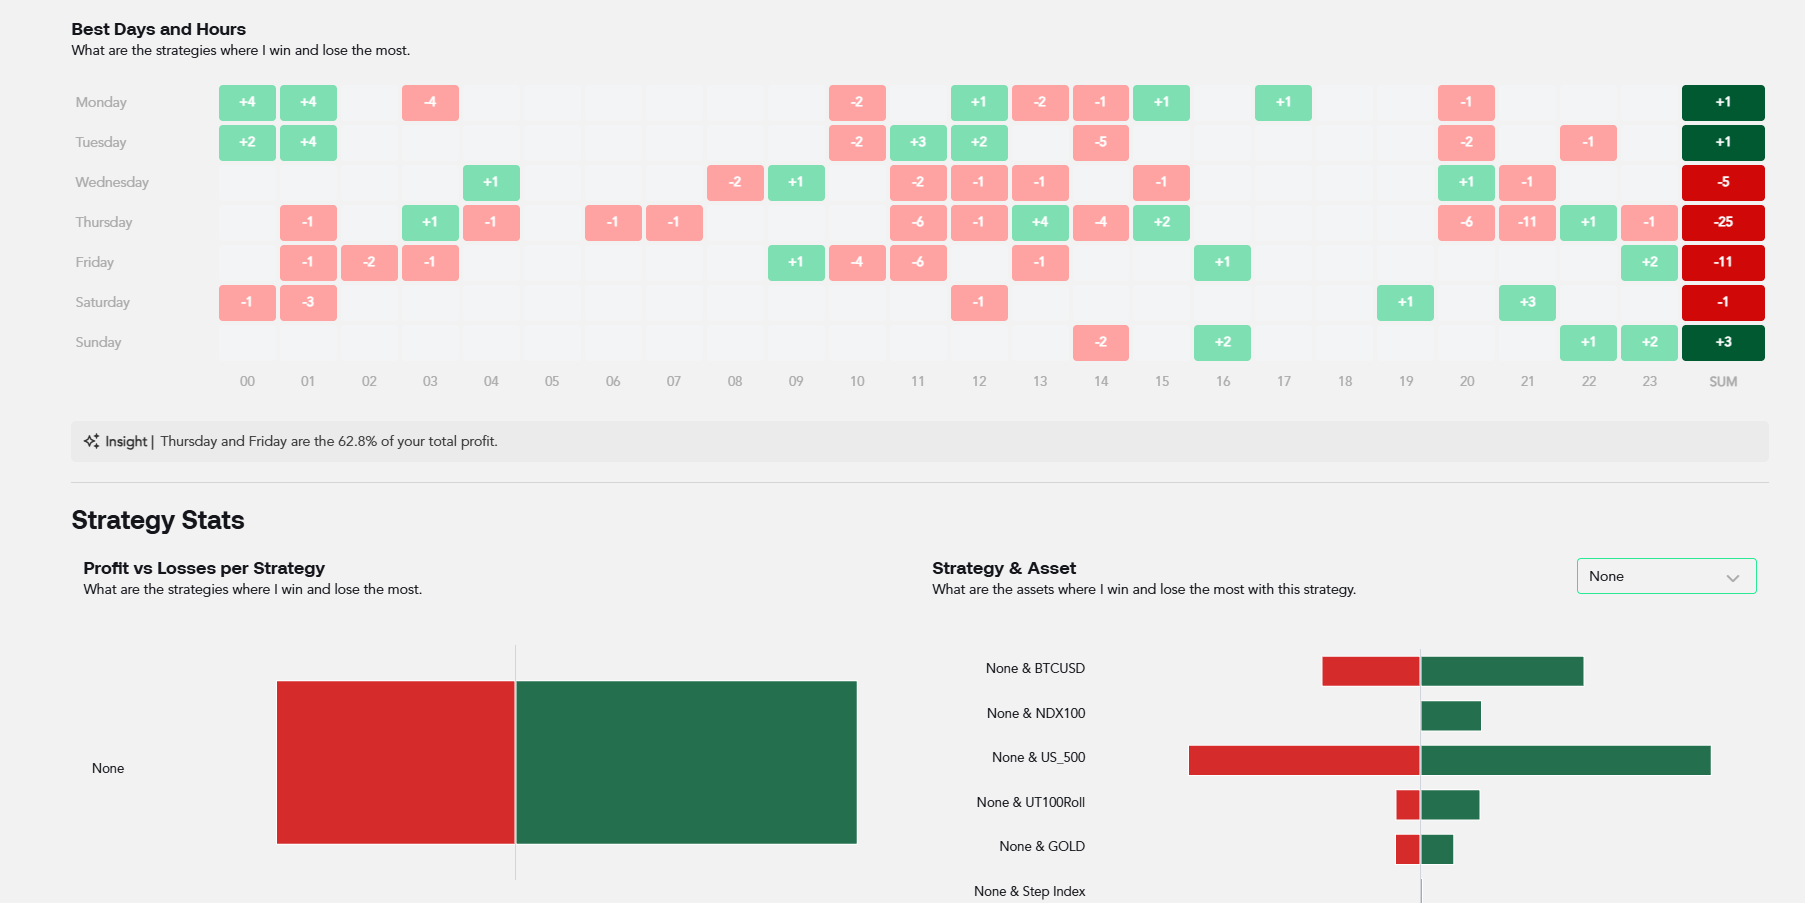Viewport: 1805px width, 903px height.
Task: Select Thursday 13:00 cell showing +4
Action: pyautogui.click(x=1040, y=222)
